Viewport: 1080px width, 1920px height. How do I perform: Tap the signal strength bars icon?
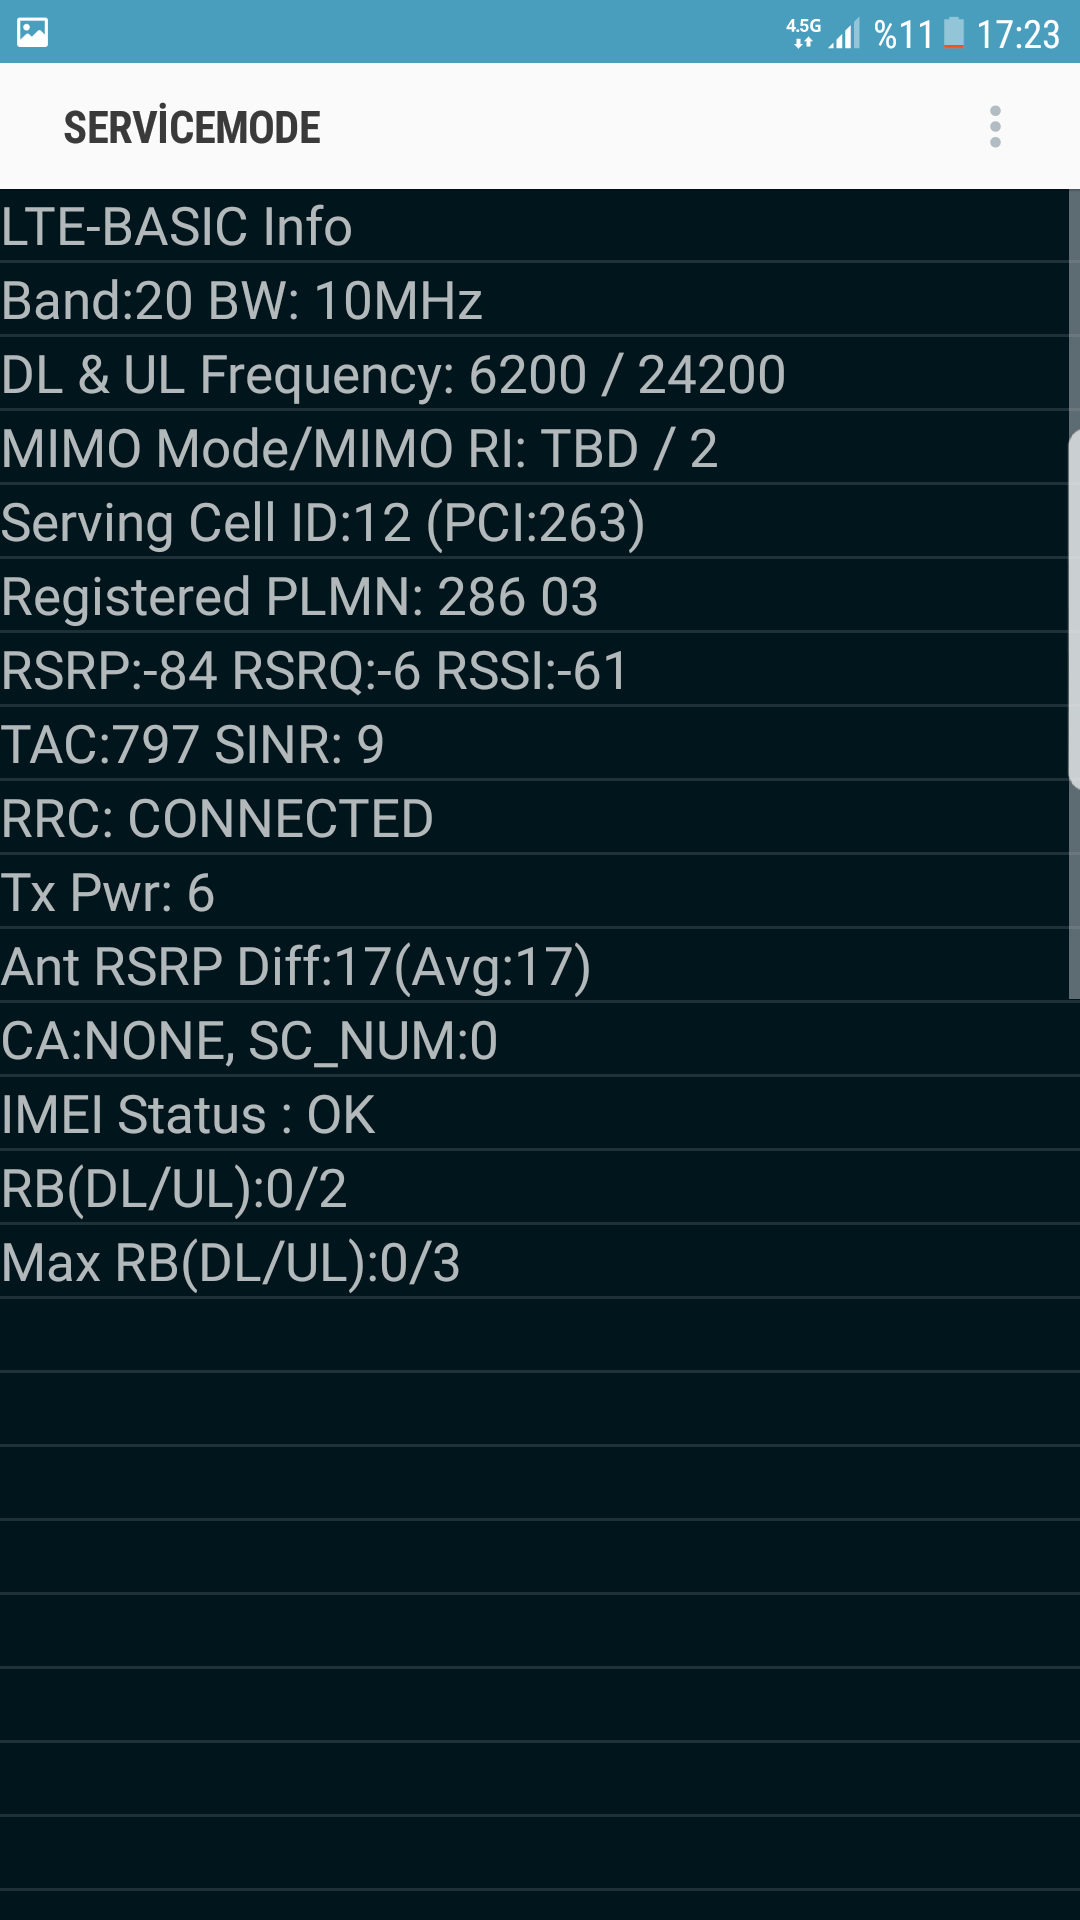(845, 34)
